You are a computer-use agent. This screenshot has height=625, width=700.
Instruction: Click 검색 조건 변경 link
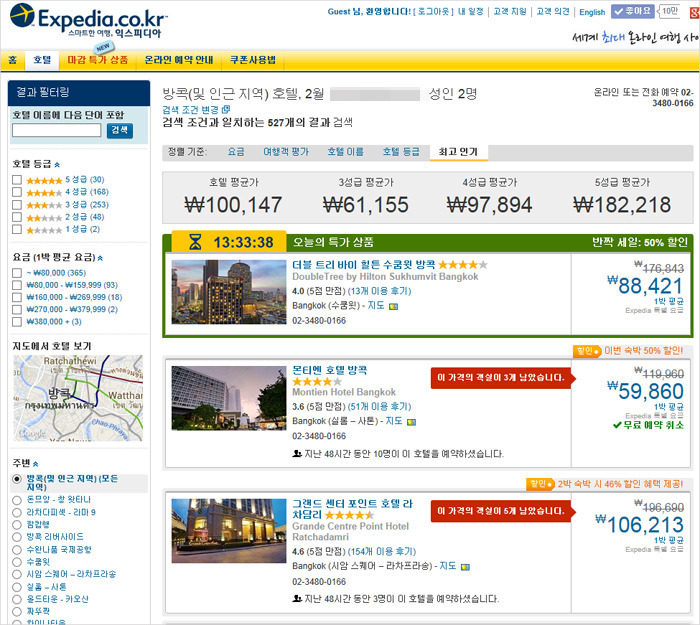[190, 109]
